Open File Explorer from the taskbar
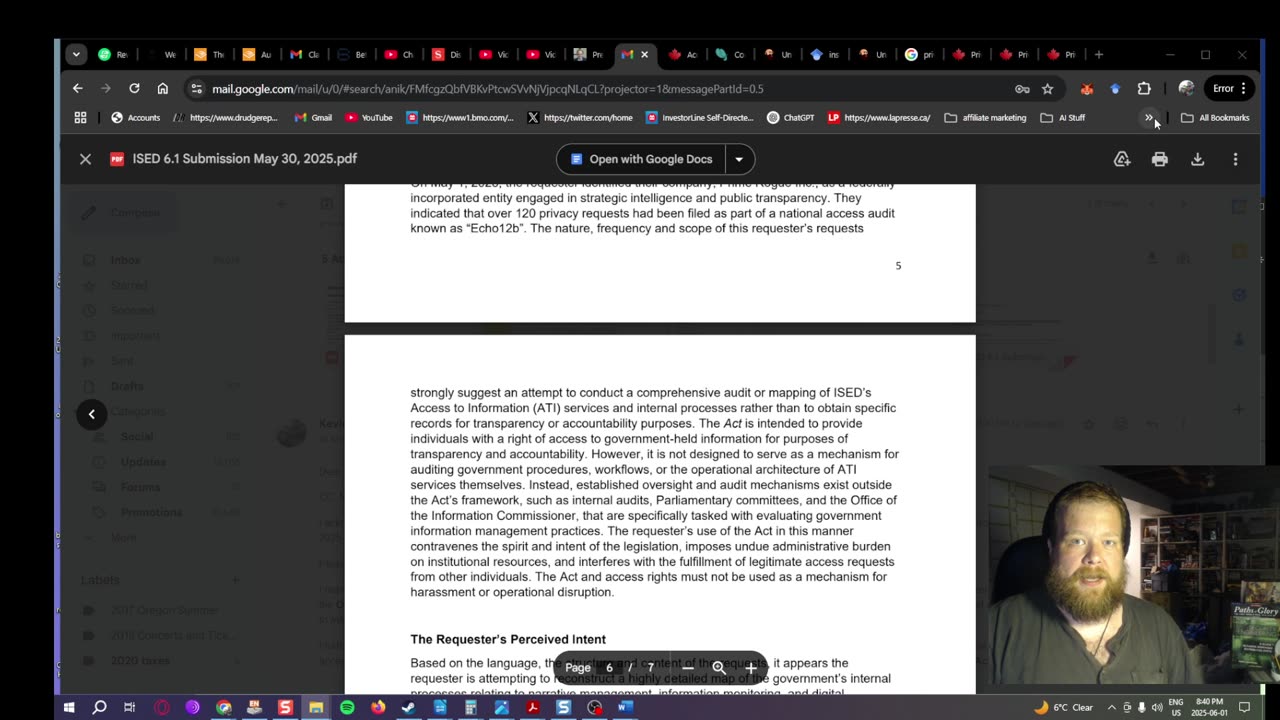Image resolution: width=1280 pixels, height=720 pixels. (316, 707)
